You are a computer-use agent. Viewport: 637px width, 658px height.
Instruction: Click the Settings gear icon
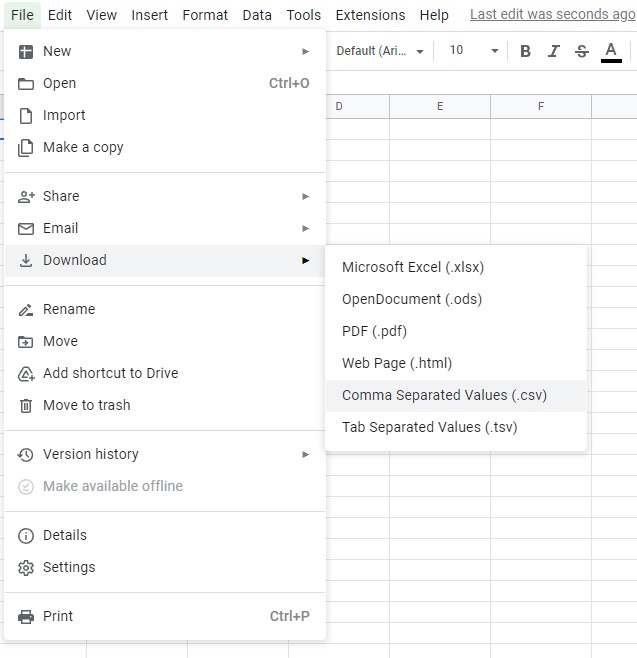(x=26, y=567)
